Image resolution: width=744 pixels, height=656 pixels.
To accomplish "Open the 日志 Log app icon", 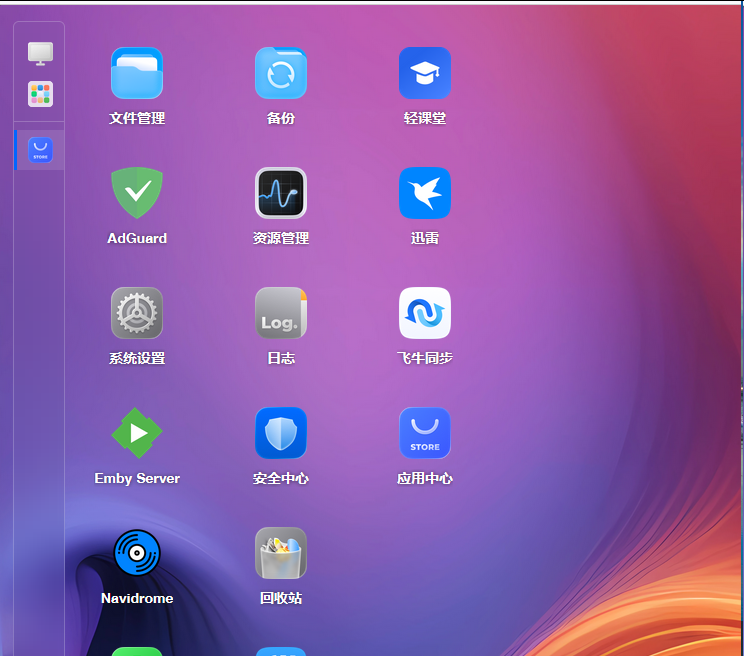I will [x=281, y=313].
